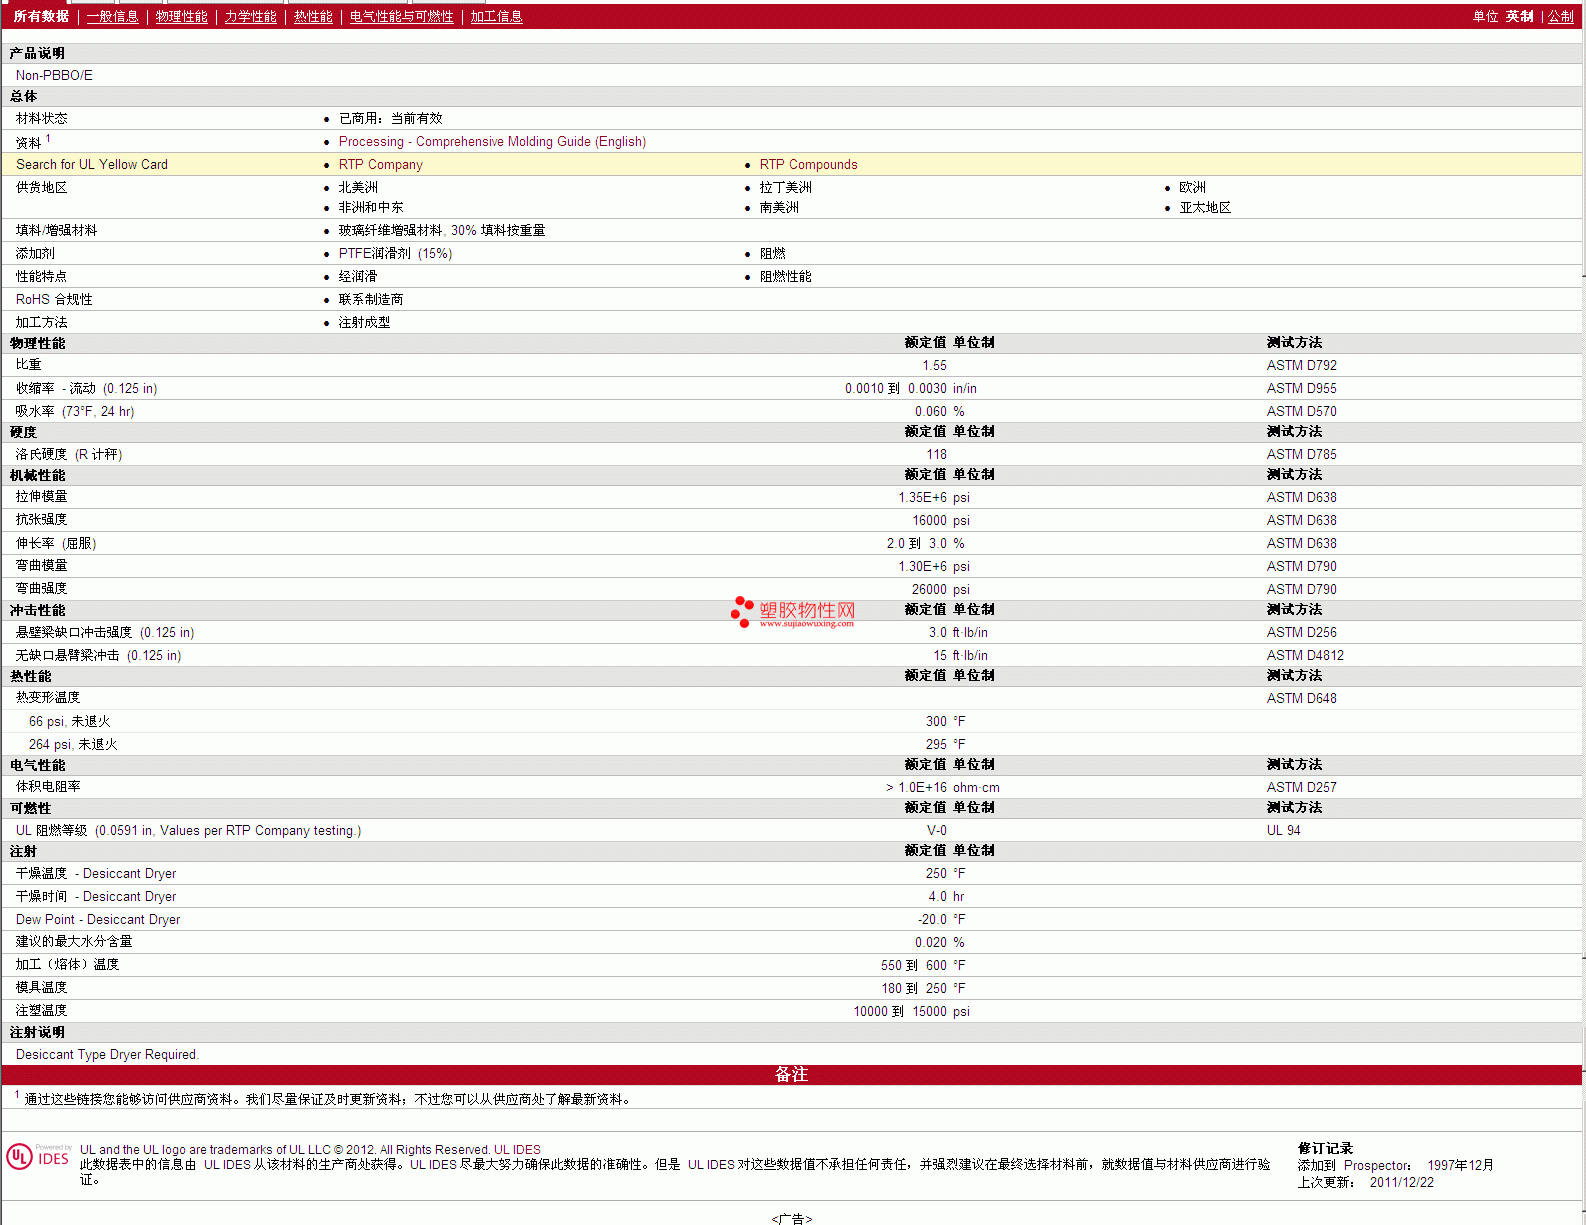
Task: Open Processing - Comprehensive Molding Guide link
Action: click(x=492, y=142)
